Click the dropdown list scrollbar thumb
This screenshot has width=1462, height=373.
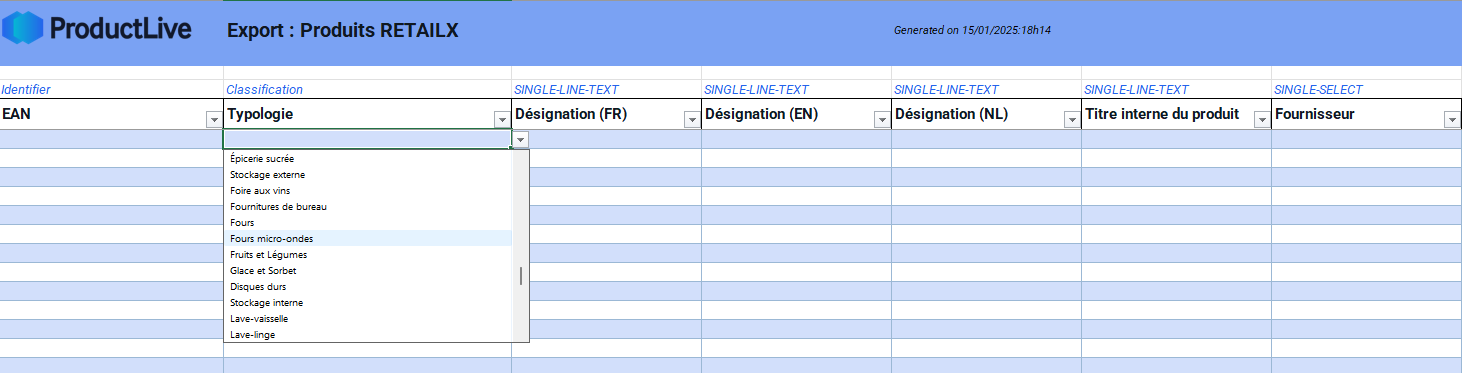click(520, 276)
